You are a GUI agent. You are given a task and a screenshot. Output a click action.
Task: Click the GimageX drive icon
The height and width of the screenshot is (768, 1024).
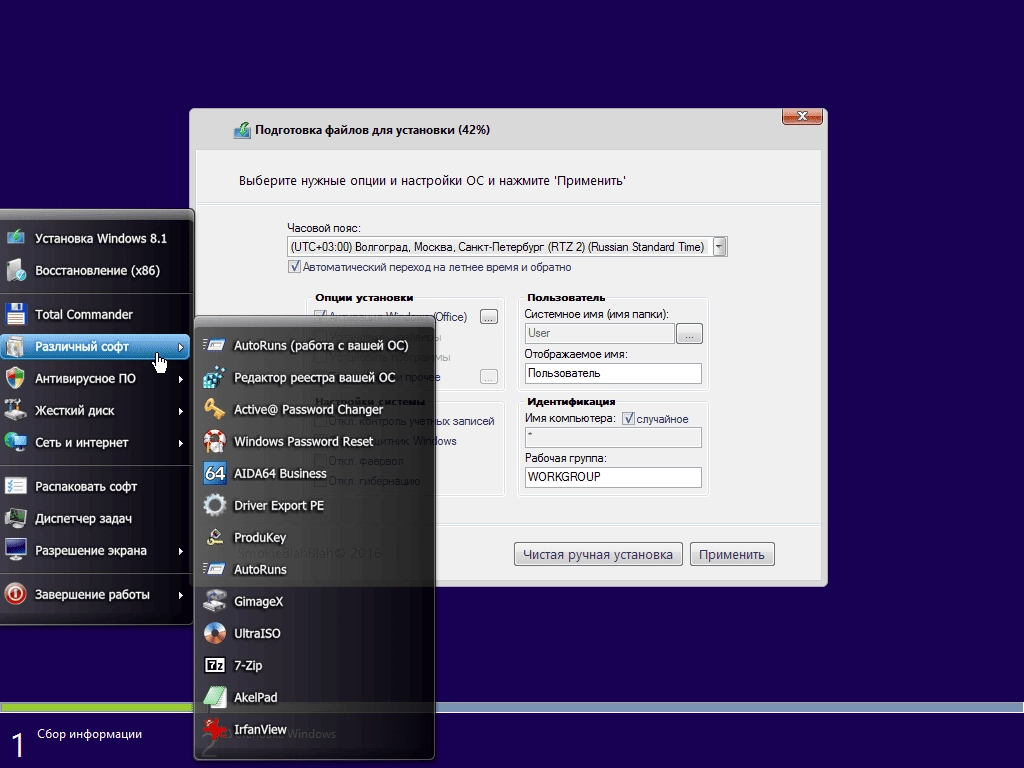tap(214, 601)
